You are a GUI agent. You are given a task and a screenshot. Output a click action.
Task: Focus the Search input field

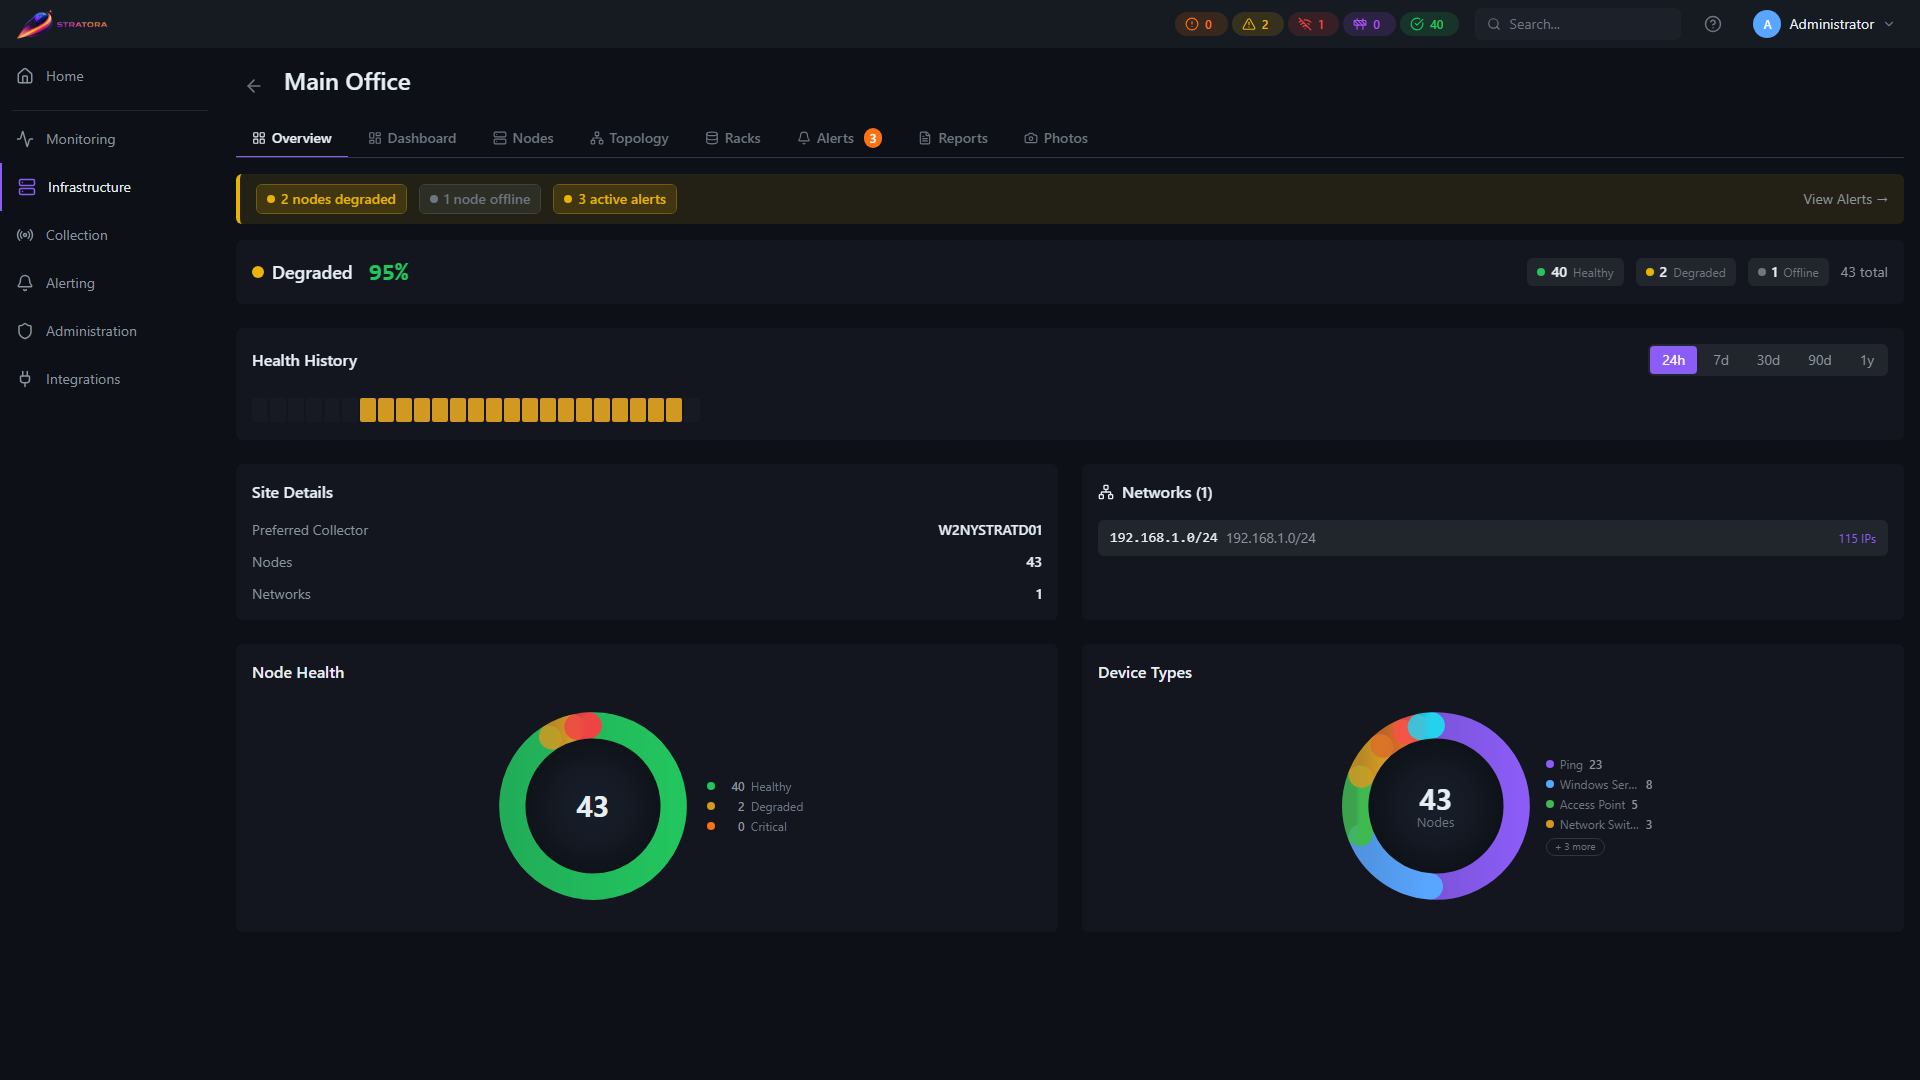(x=1578, y=24)
